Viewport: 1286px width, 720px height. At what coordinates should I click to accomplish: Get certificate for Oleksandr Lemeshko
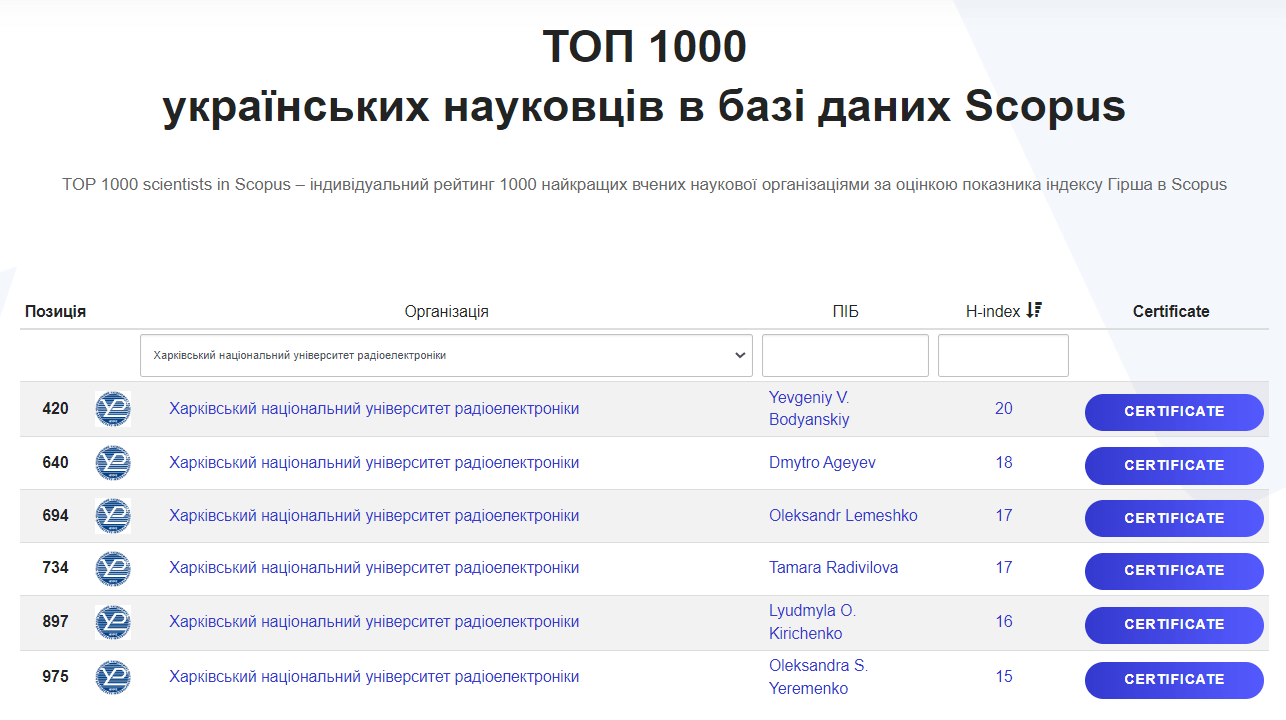pyautogui.click(x=1174, y=518)
